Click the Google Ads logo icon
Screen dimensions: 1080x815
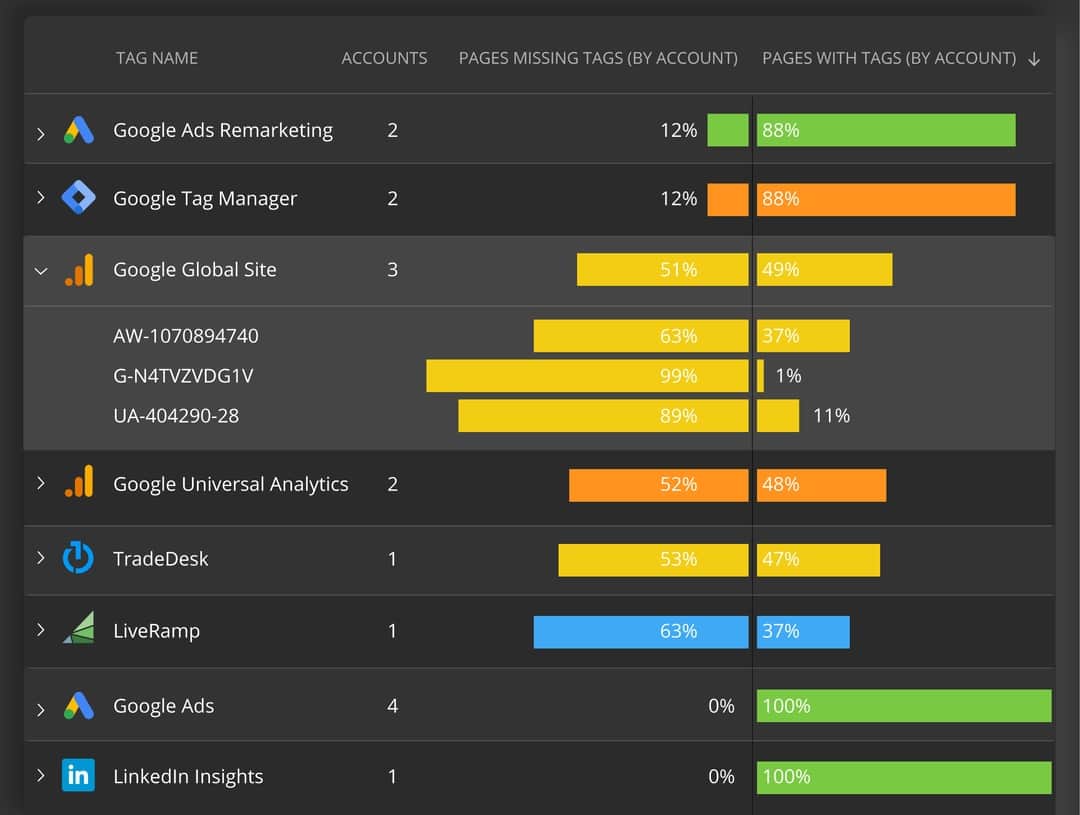click(x=79, y=705)
